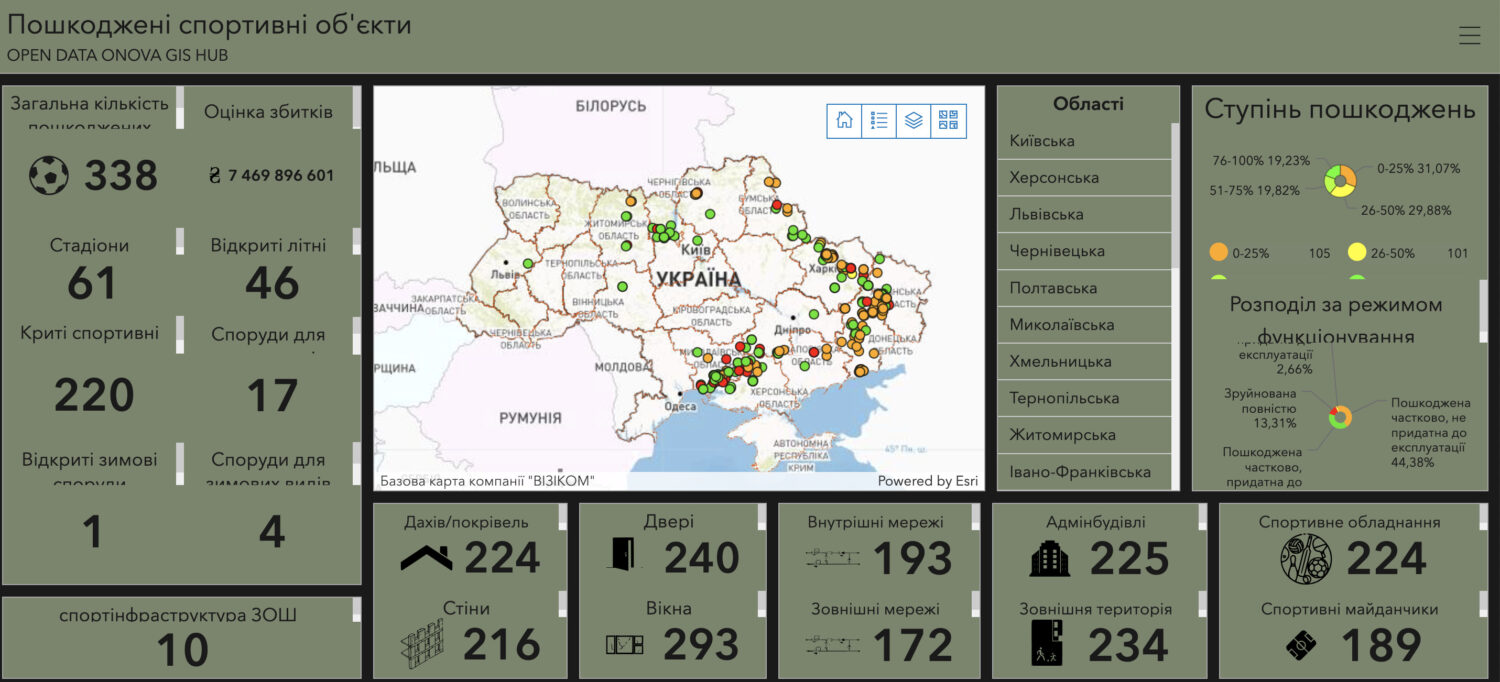Screen dimensions: 1500x682
Task: Click the Ступінь пошкоджень donut chart
Action: click(x=1340, y=181)
